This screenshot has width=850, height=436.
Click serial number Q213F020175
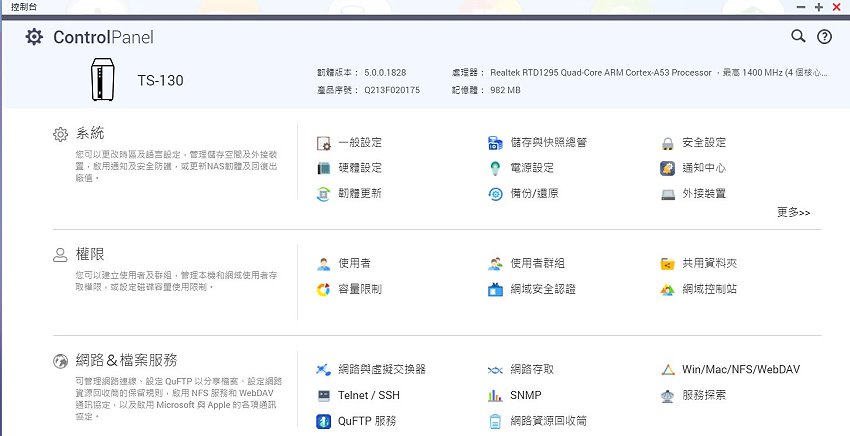[392, 90]
